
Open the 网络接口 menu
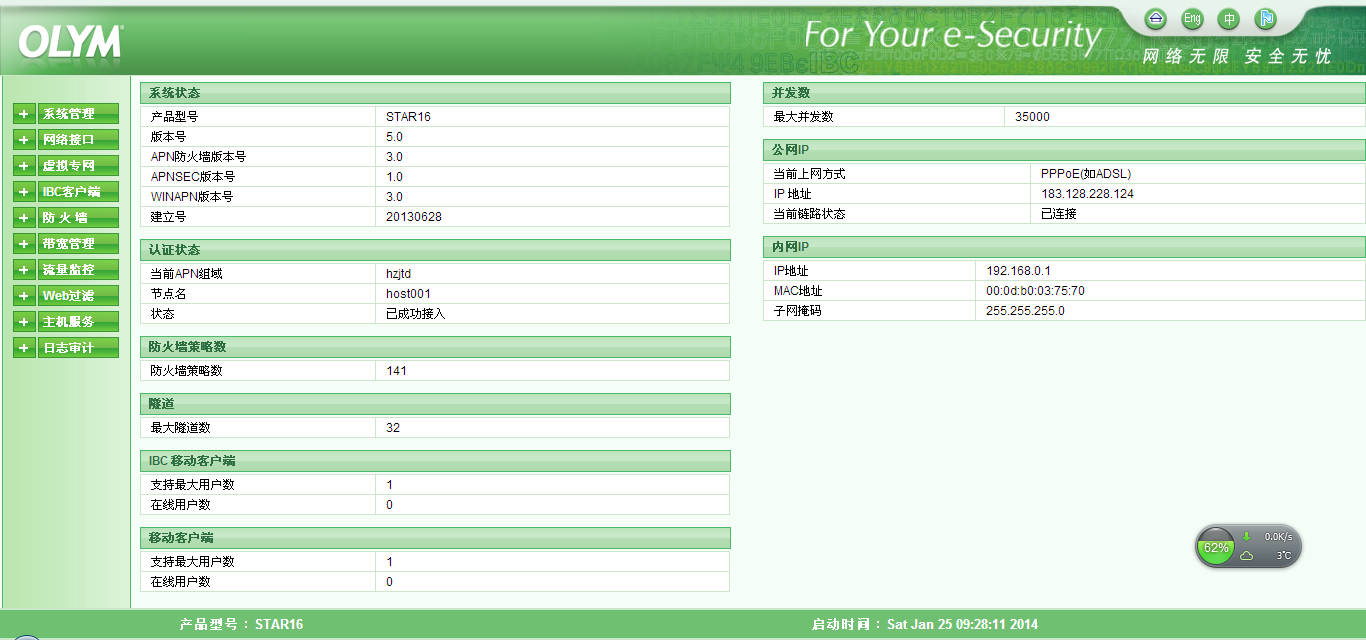(78, 140)
